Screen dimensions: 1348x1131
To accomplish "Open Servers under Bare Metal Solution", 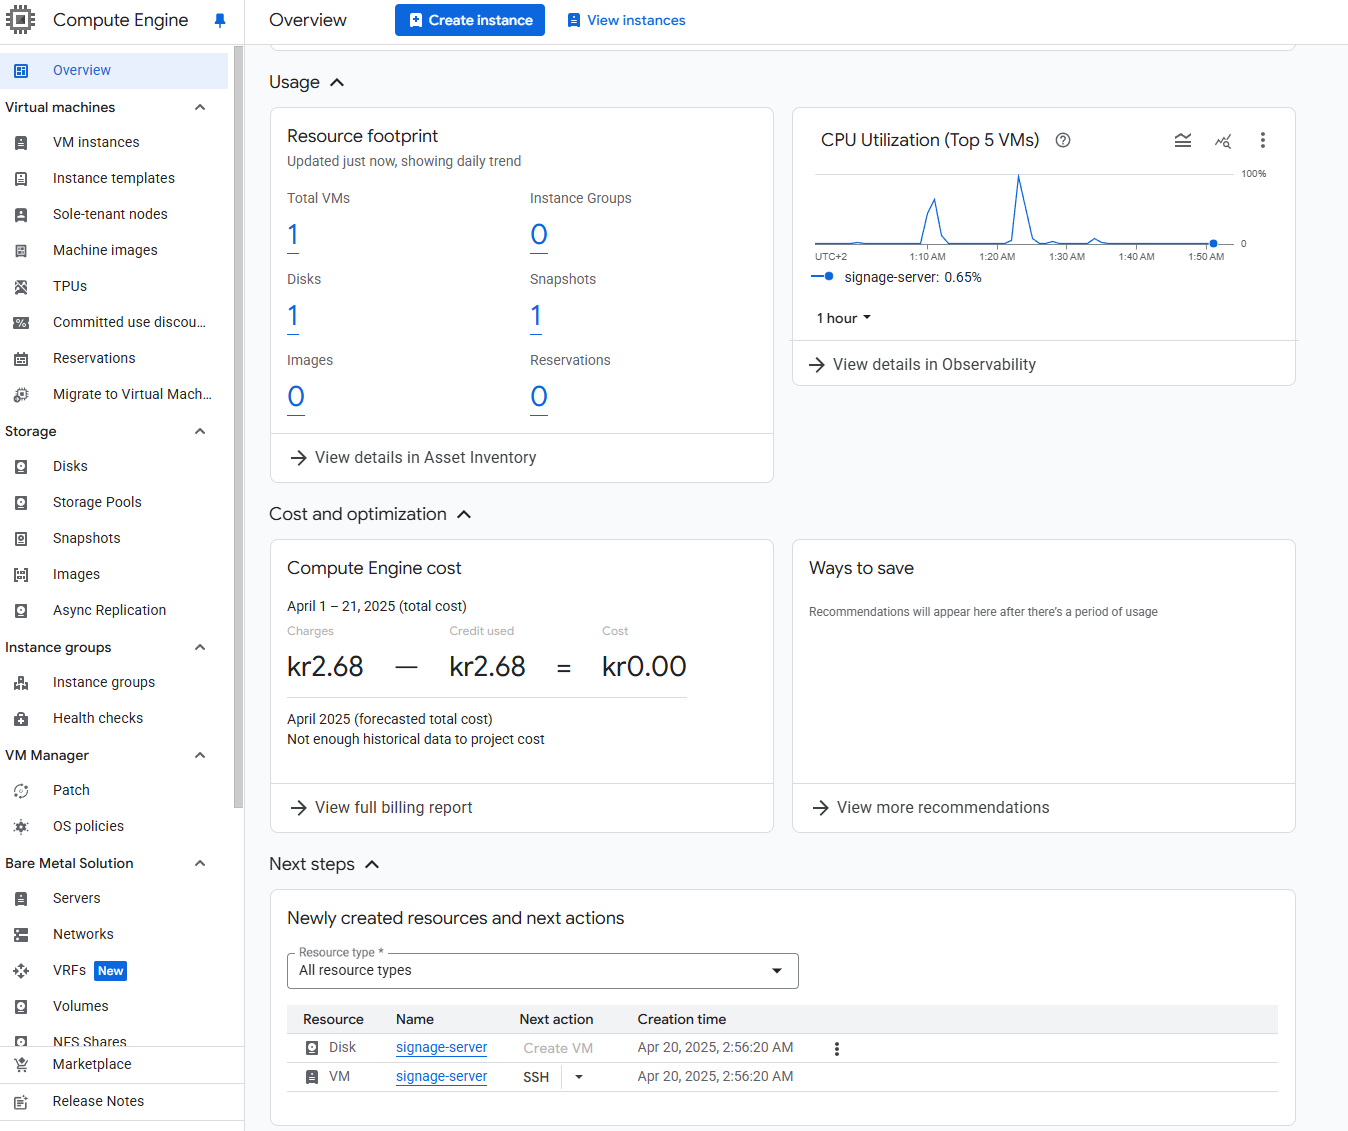I will pyautogui.click(x=77, y=898).
